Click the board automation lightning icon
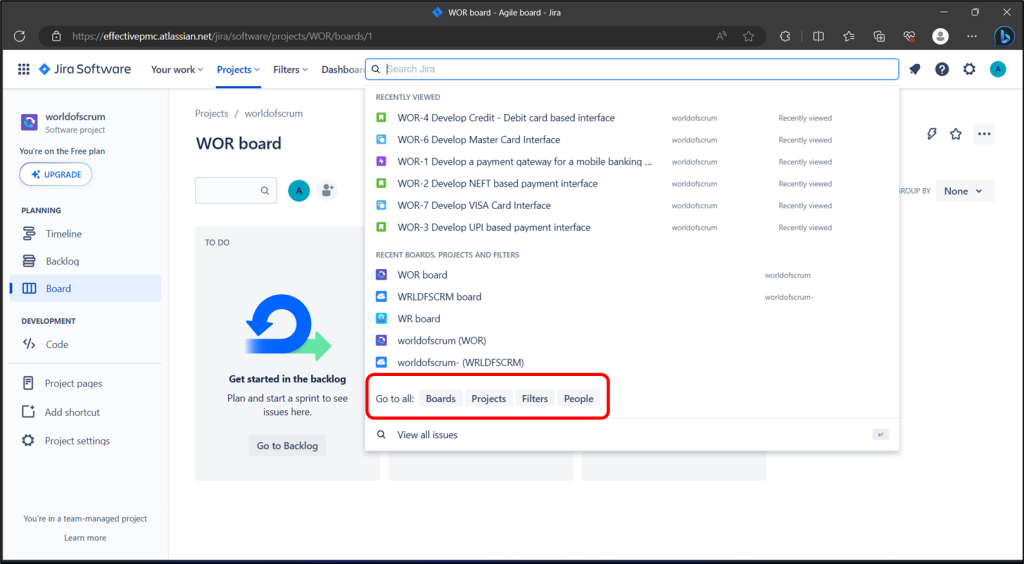This screenshot has height=564, width=1024. [932, 134]
